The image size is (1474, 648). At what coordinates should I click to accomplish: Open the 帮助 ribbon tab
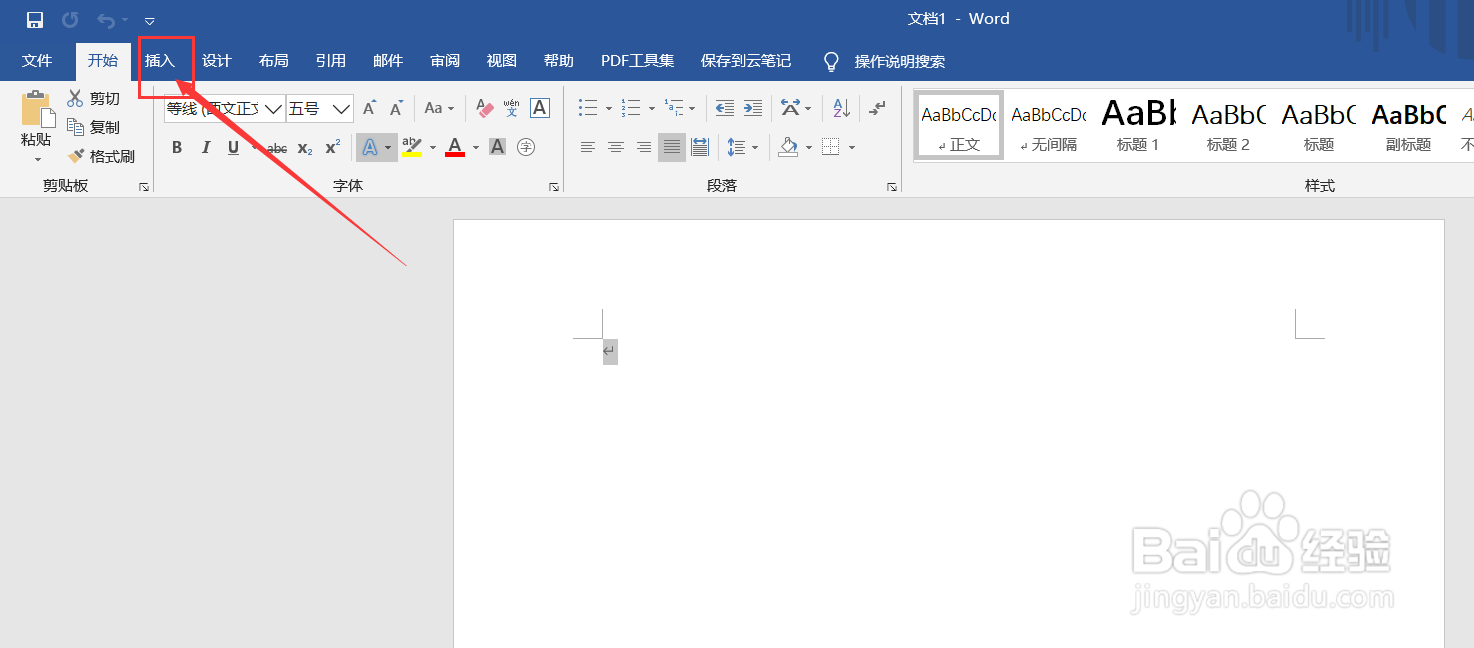(x=559, y=61)
